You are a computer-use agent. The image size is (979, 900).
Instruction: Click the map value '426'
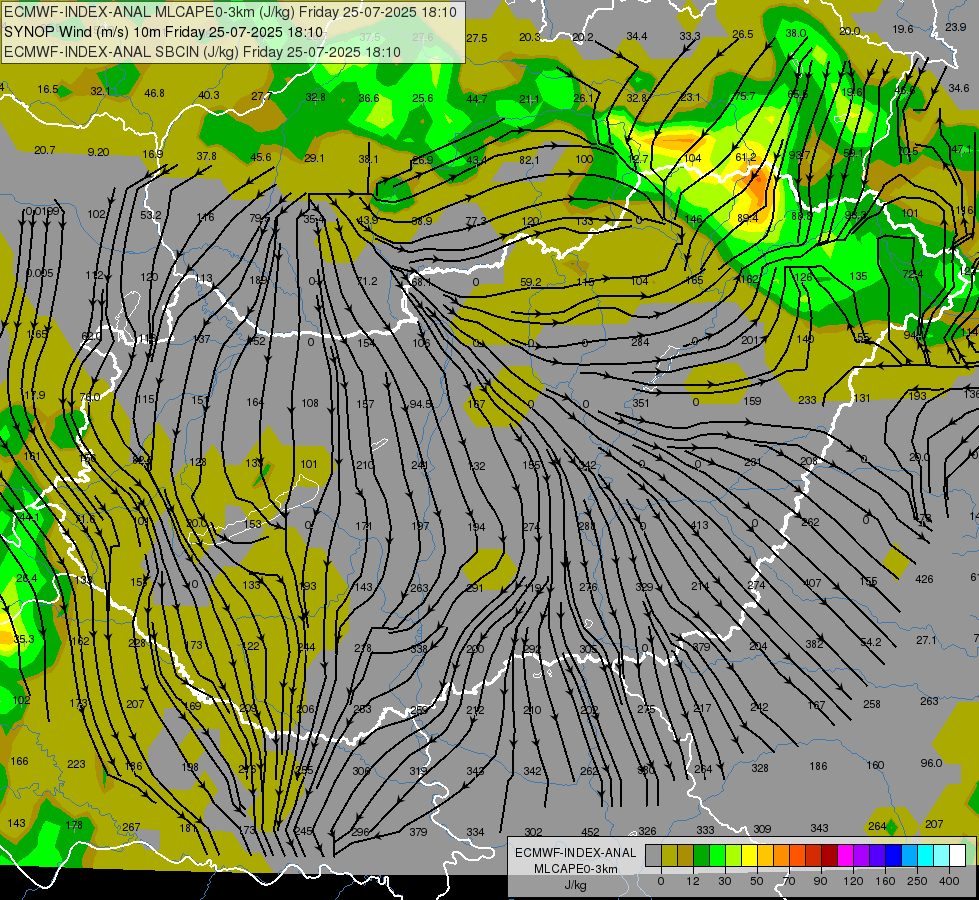tap(924, 579)
